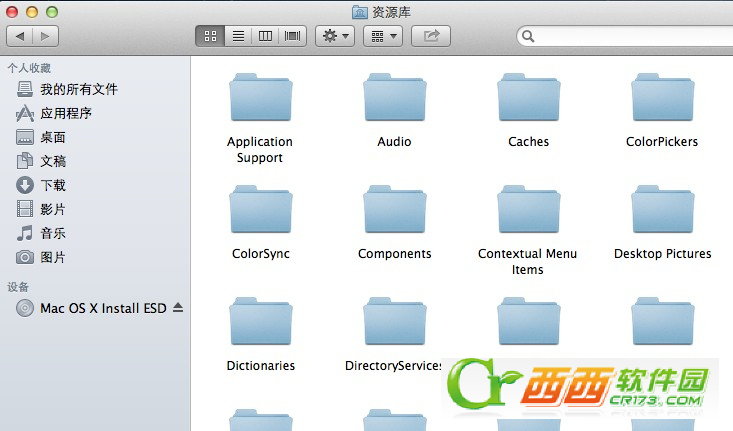Select 我的所有文件 in the sidebar
Image resolution: width=733 pixels, height=431 pixels.
coord(78,89)
